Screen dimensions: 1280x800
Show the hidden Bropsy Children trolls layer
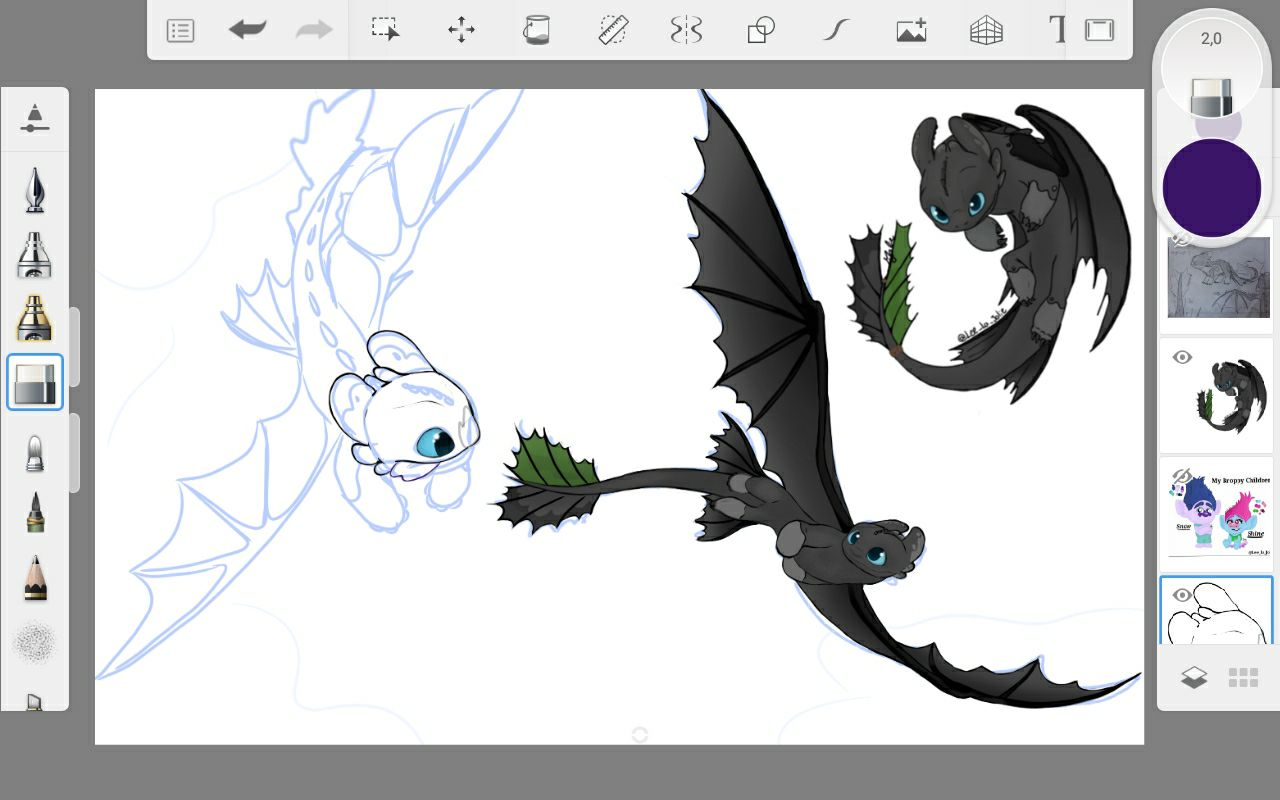[1182, 476]
